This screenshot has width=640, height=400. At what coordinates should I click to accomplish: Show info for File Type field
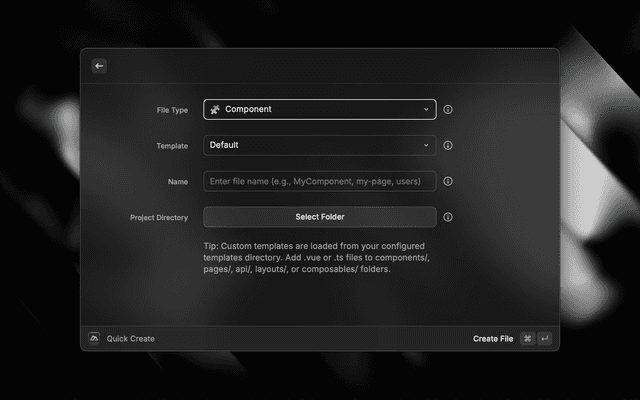pyautogui.click(x=448, y=109)
